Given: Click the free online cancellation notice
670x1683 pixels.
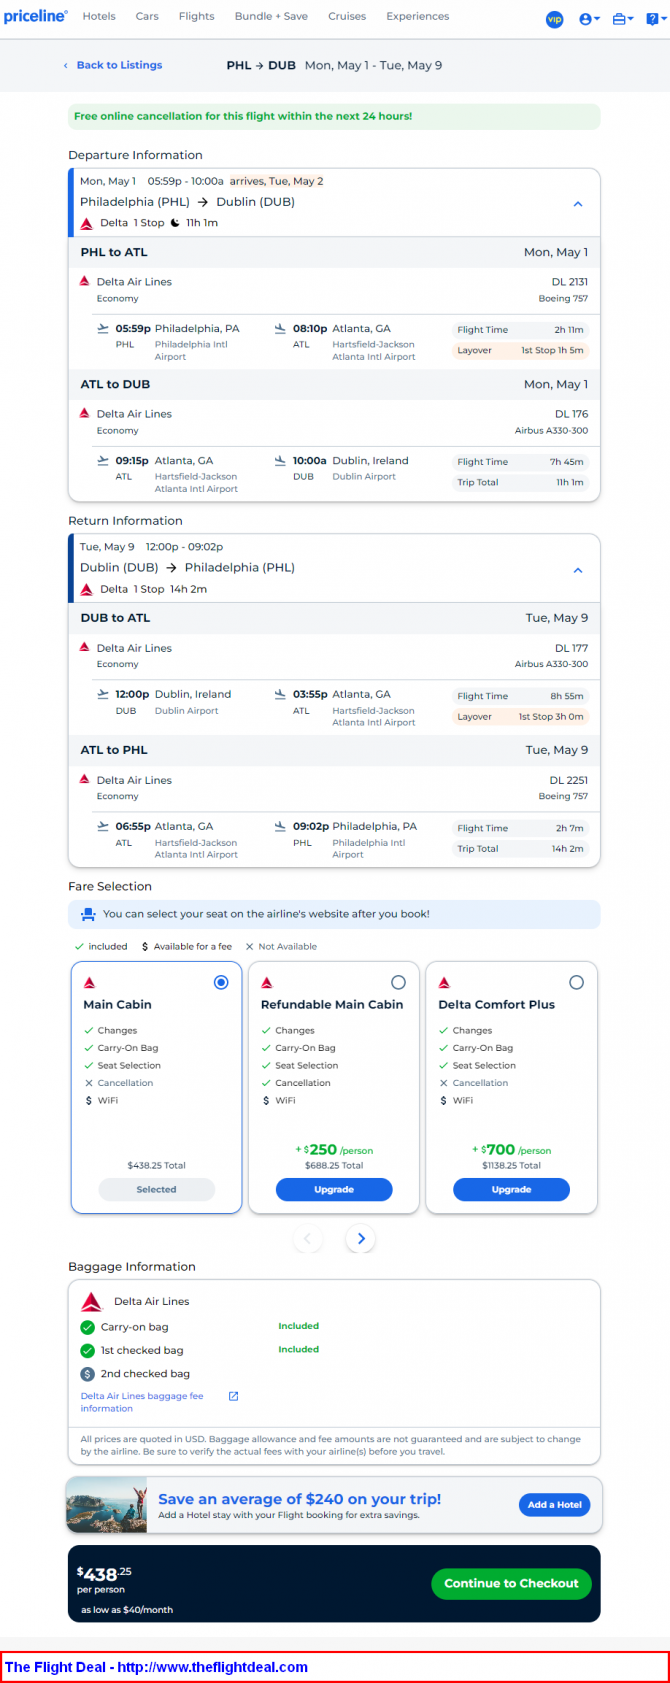Looking at the screenshot, I should [334, 116].
